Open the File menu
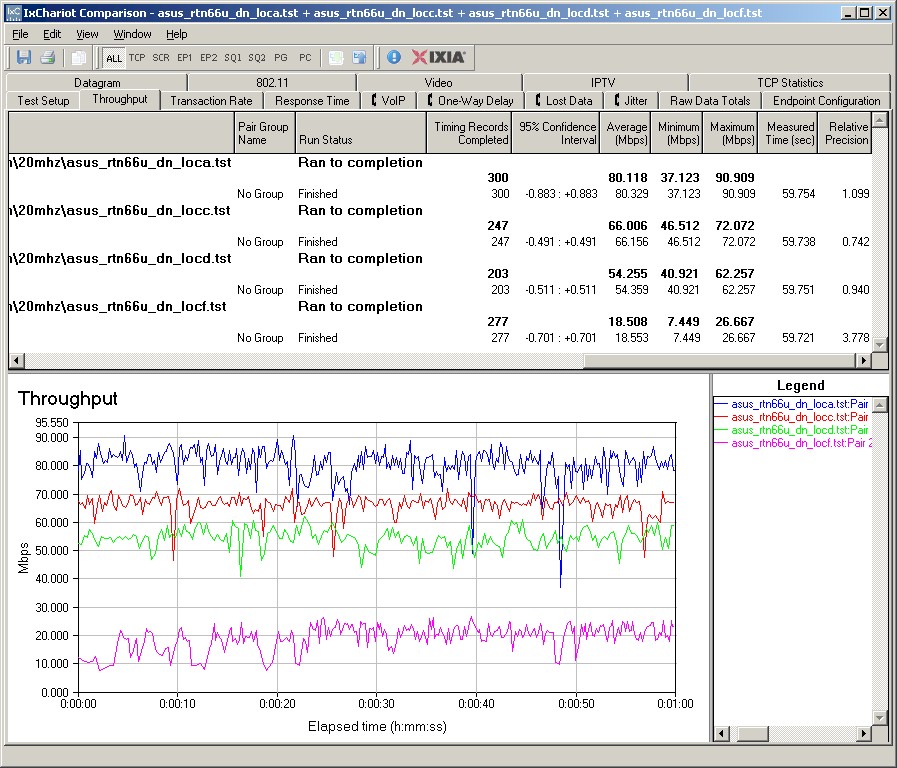Viewport: 897px width, 768px height. point(20,34)
